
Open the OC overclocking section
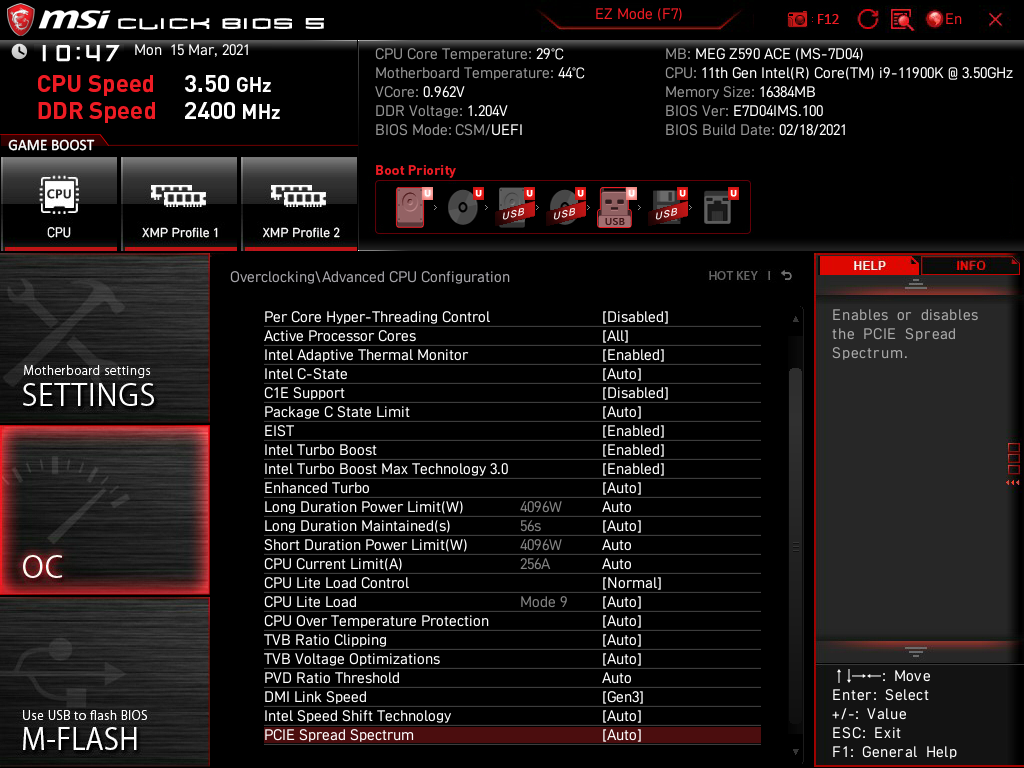104,511
